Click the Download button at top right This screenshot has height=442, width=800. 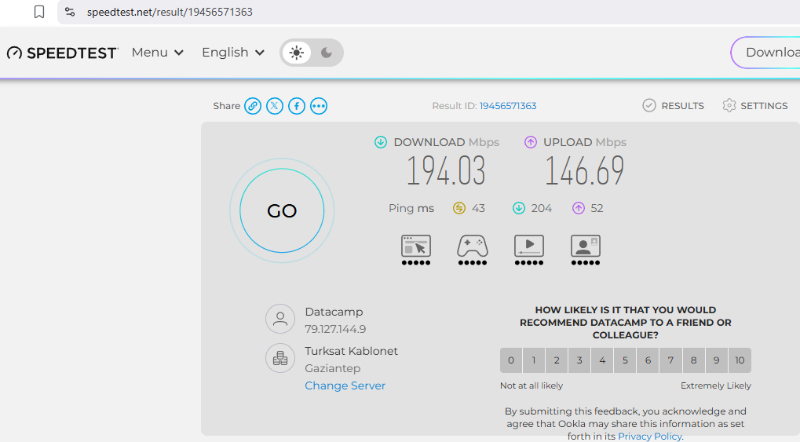pos(765,53)
